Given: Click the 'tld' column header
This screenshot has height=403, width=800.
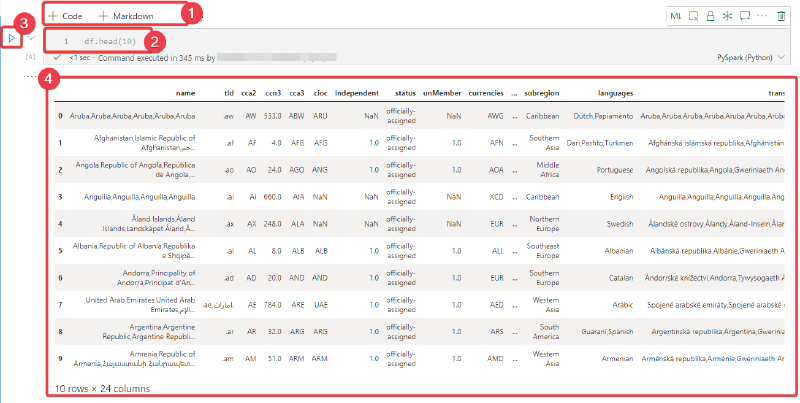Looking at the screenshot, I should point(229,93).
